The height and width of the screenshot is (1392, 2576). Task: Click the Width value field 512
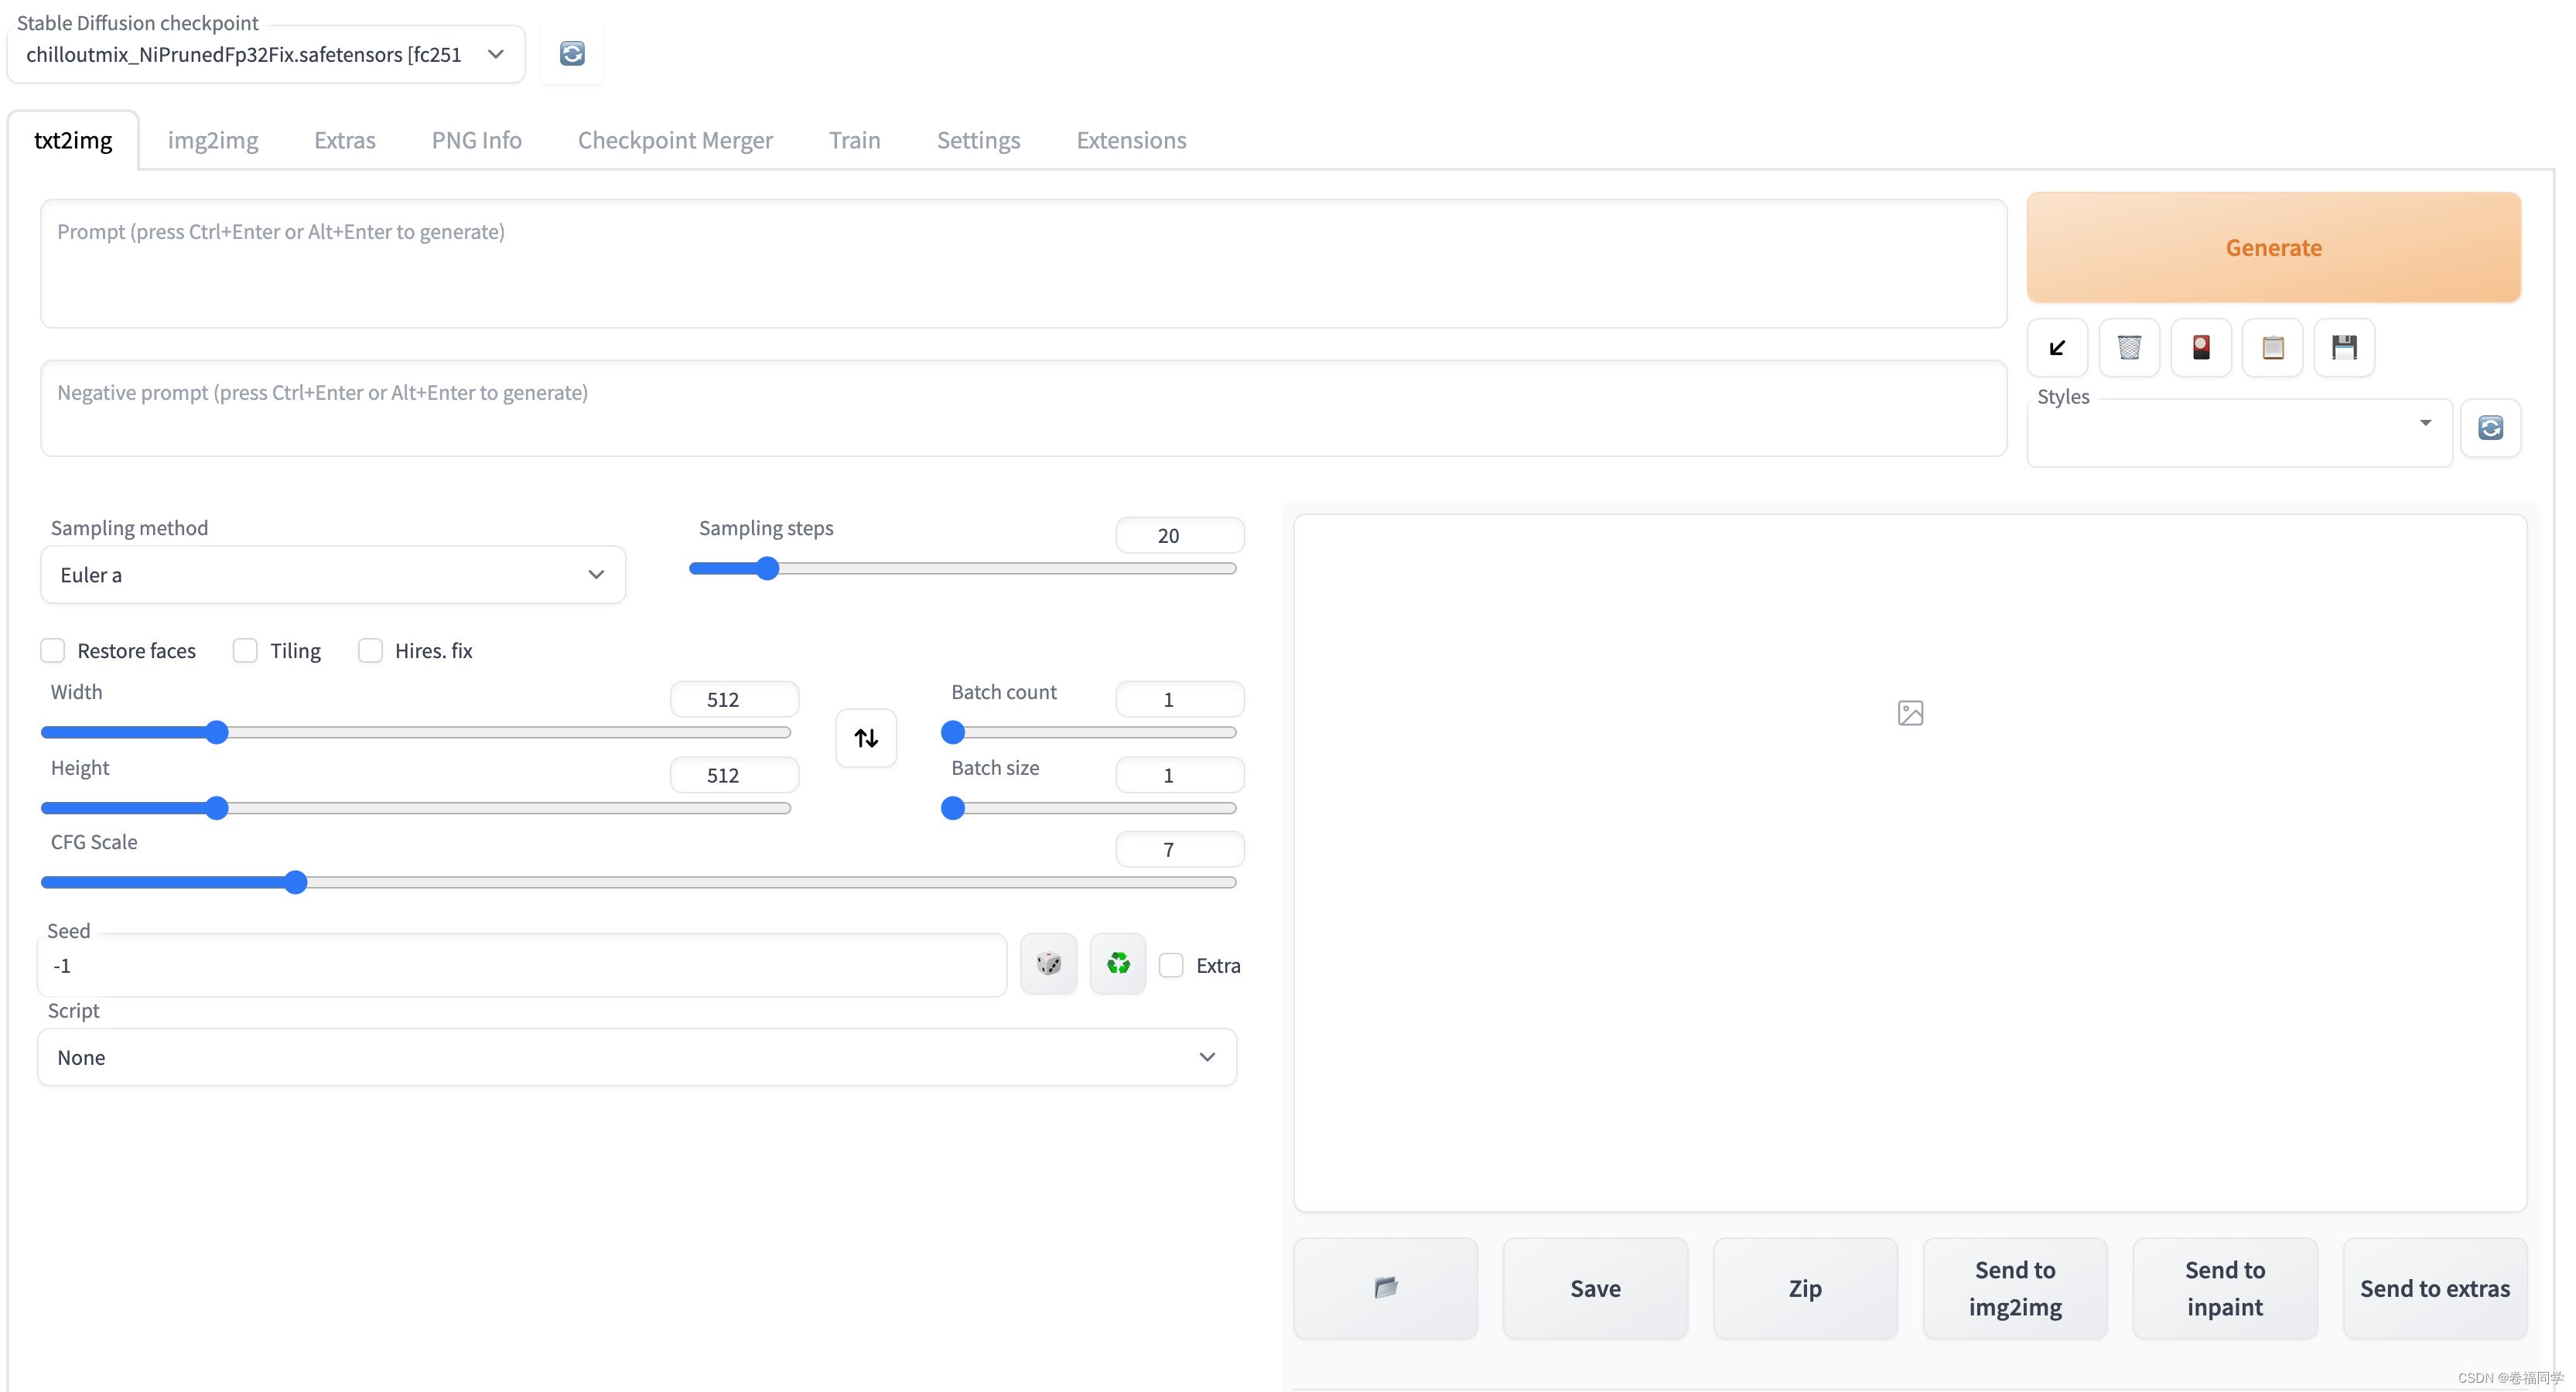pyautogui.click(x=734, y=699)
